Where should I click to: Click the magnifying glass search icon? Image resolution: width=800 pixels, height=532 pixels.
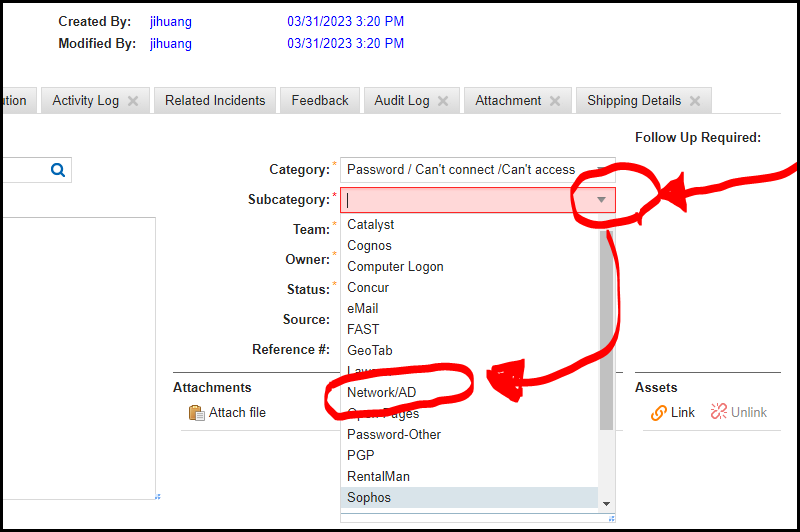tap(58, 170)
